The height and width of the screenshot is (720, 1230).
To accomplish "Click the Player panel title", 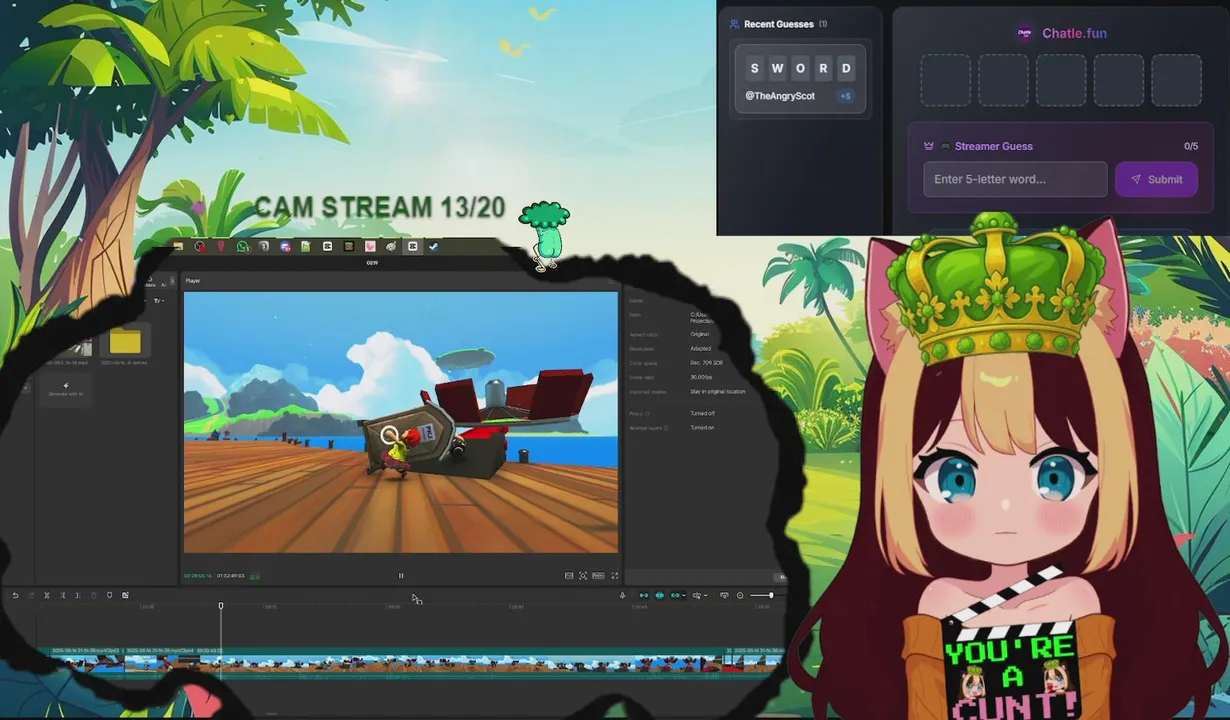I will [193, 281].
